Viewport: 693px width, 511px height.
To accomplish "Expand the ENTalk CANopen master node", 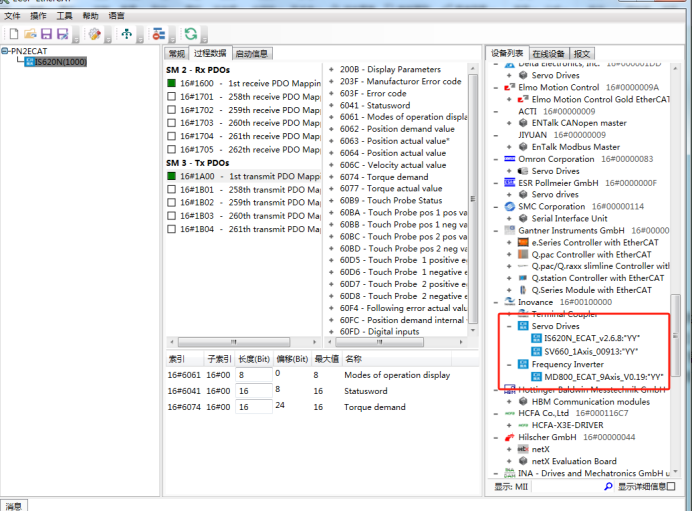I will pyautogui.click(x=509, y=123).
